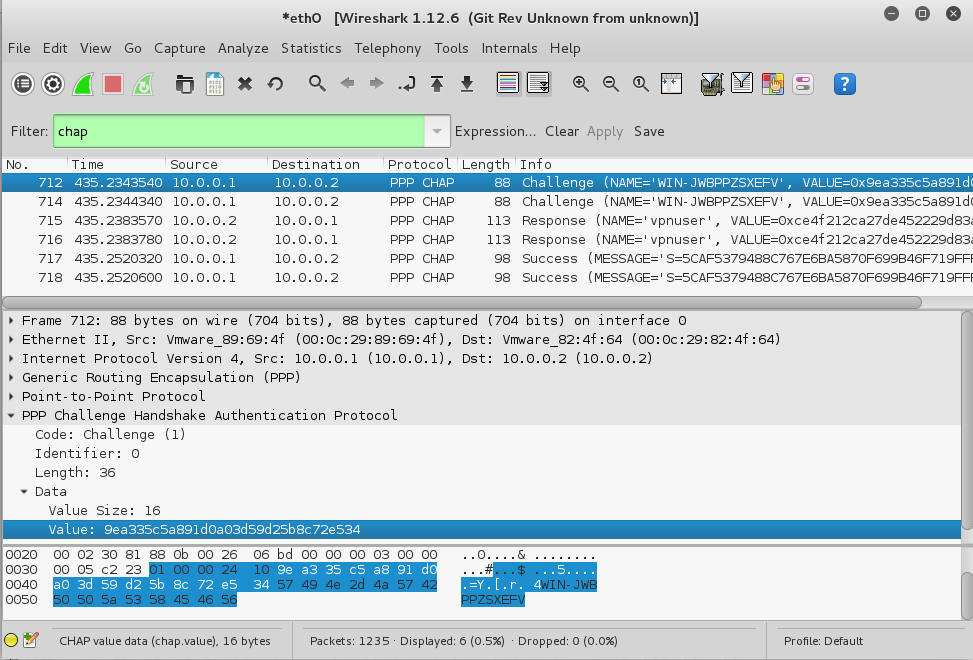
Task: Expand the Generic Routing Encapsulation node
Action: pyautogui.click(x=12, y=378)
